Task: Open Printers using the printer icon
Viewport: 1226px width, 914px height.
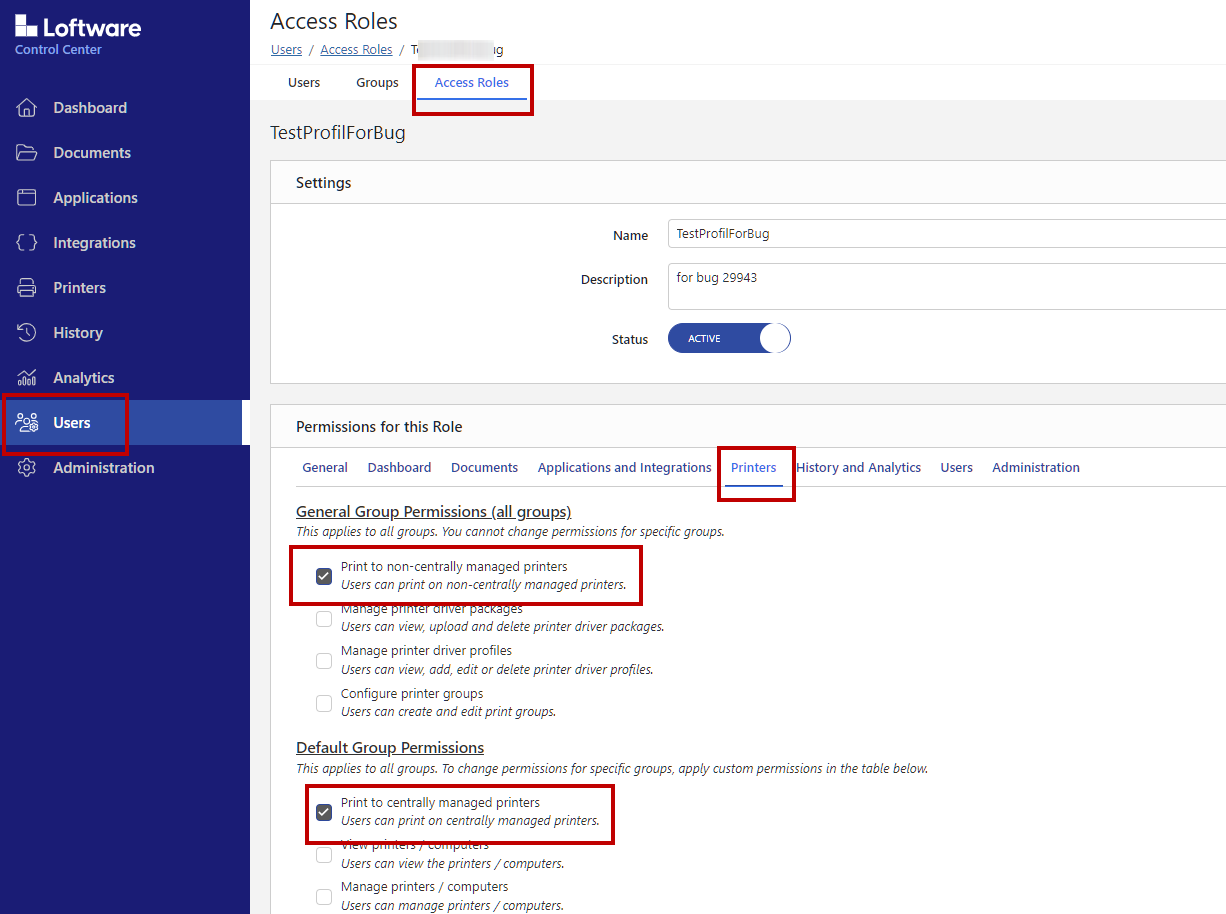Action: [27, 288]
